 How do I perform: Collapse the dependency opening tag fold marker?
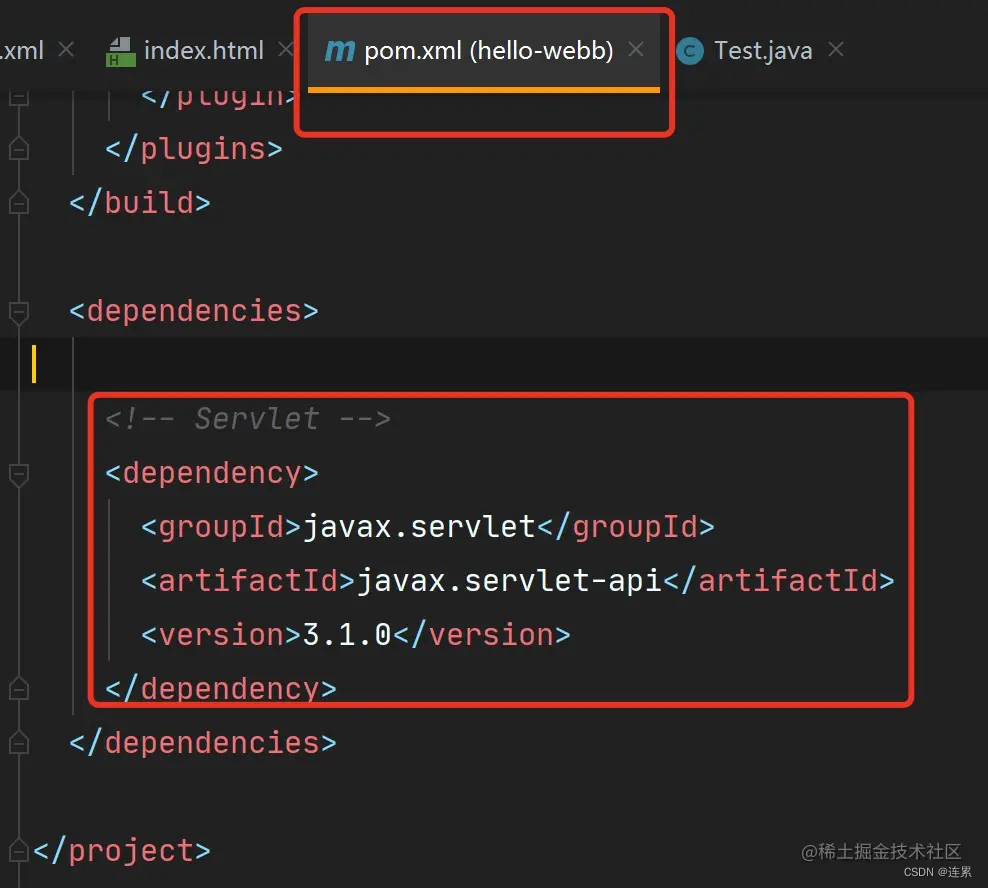19,475
